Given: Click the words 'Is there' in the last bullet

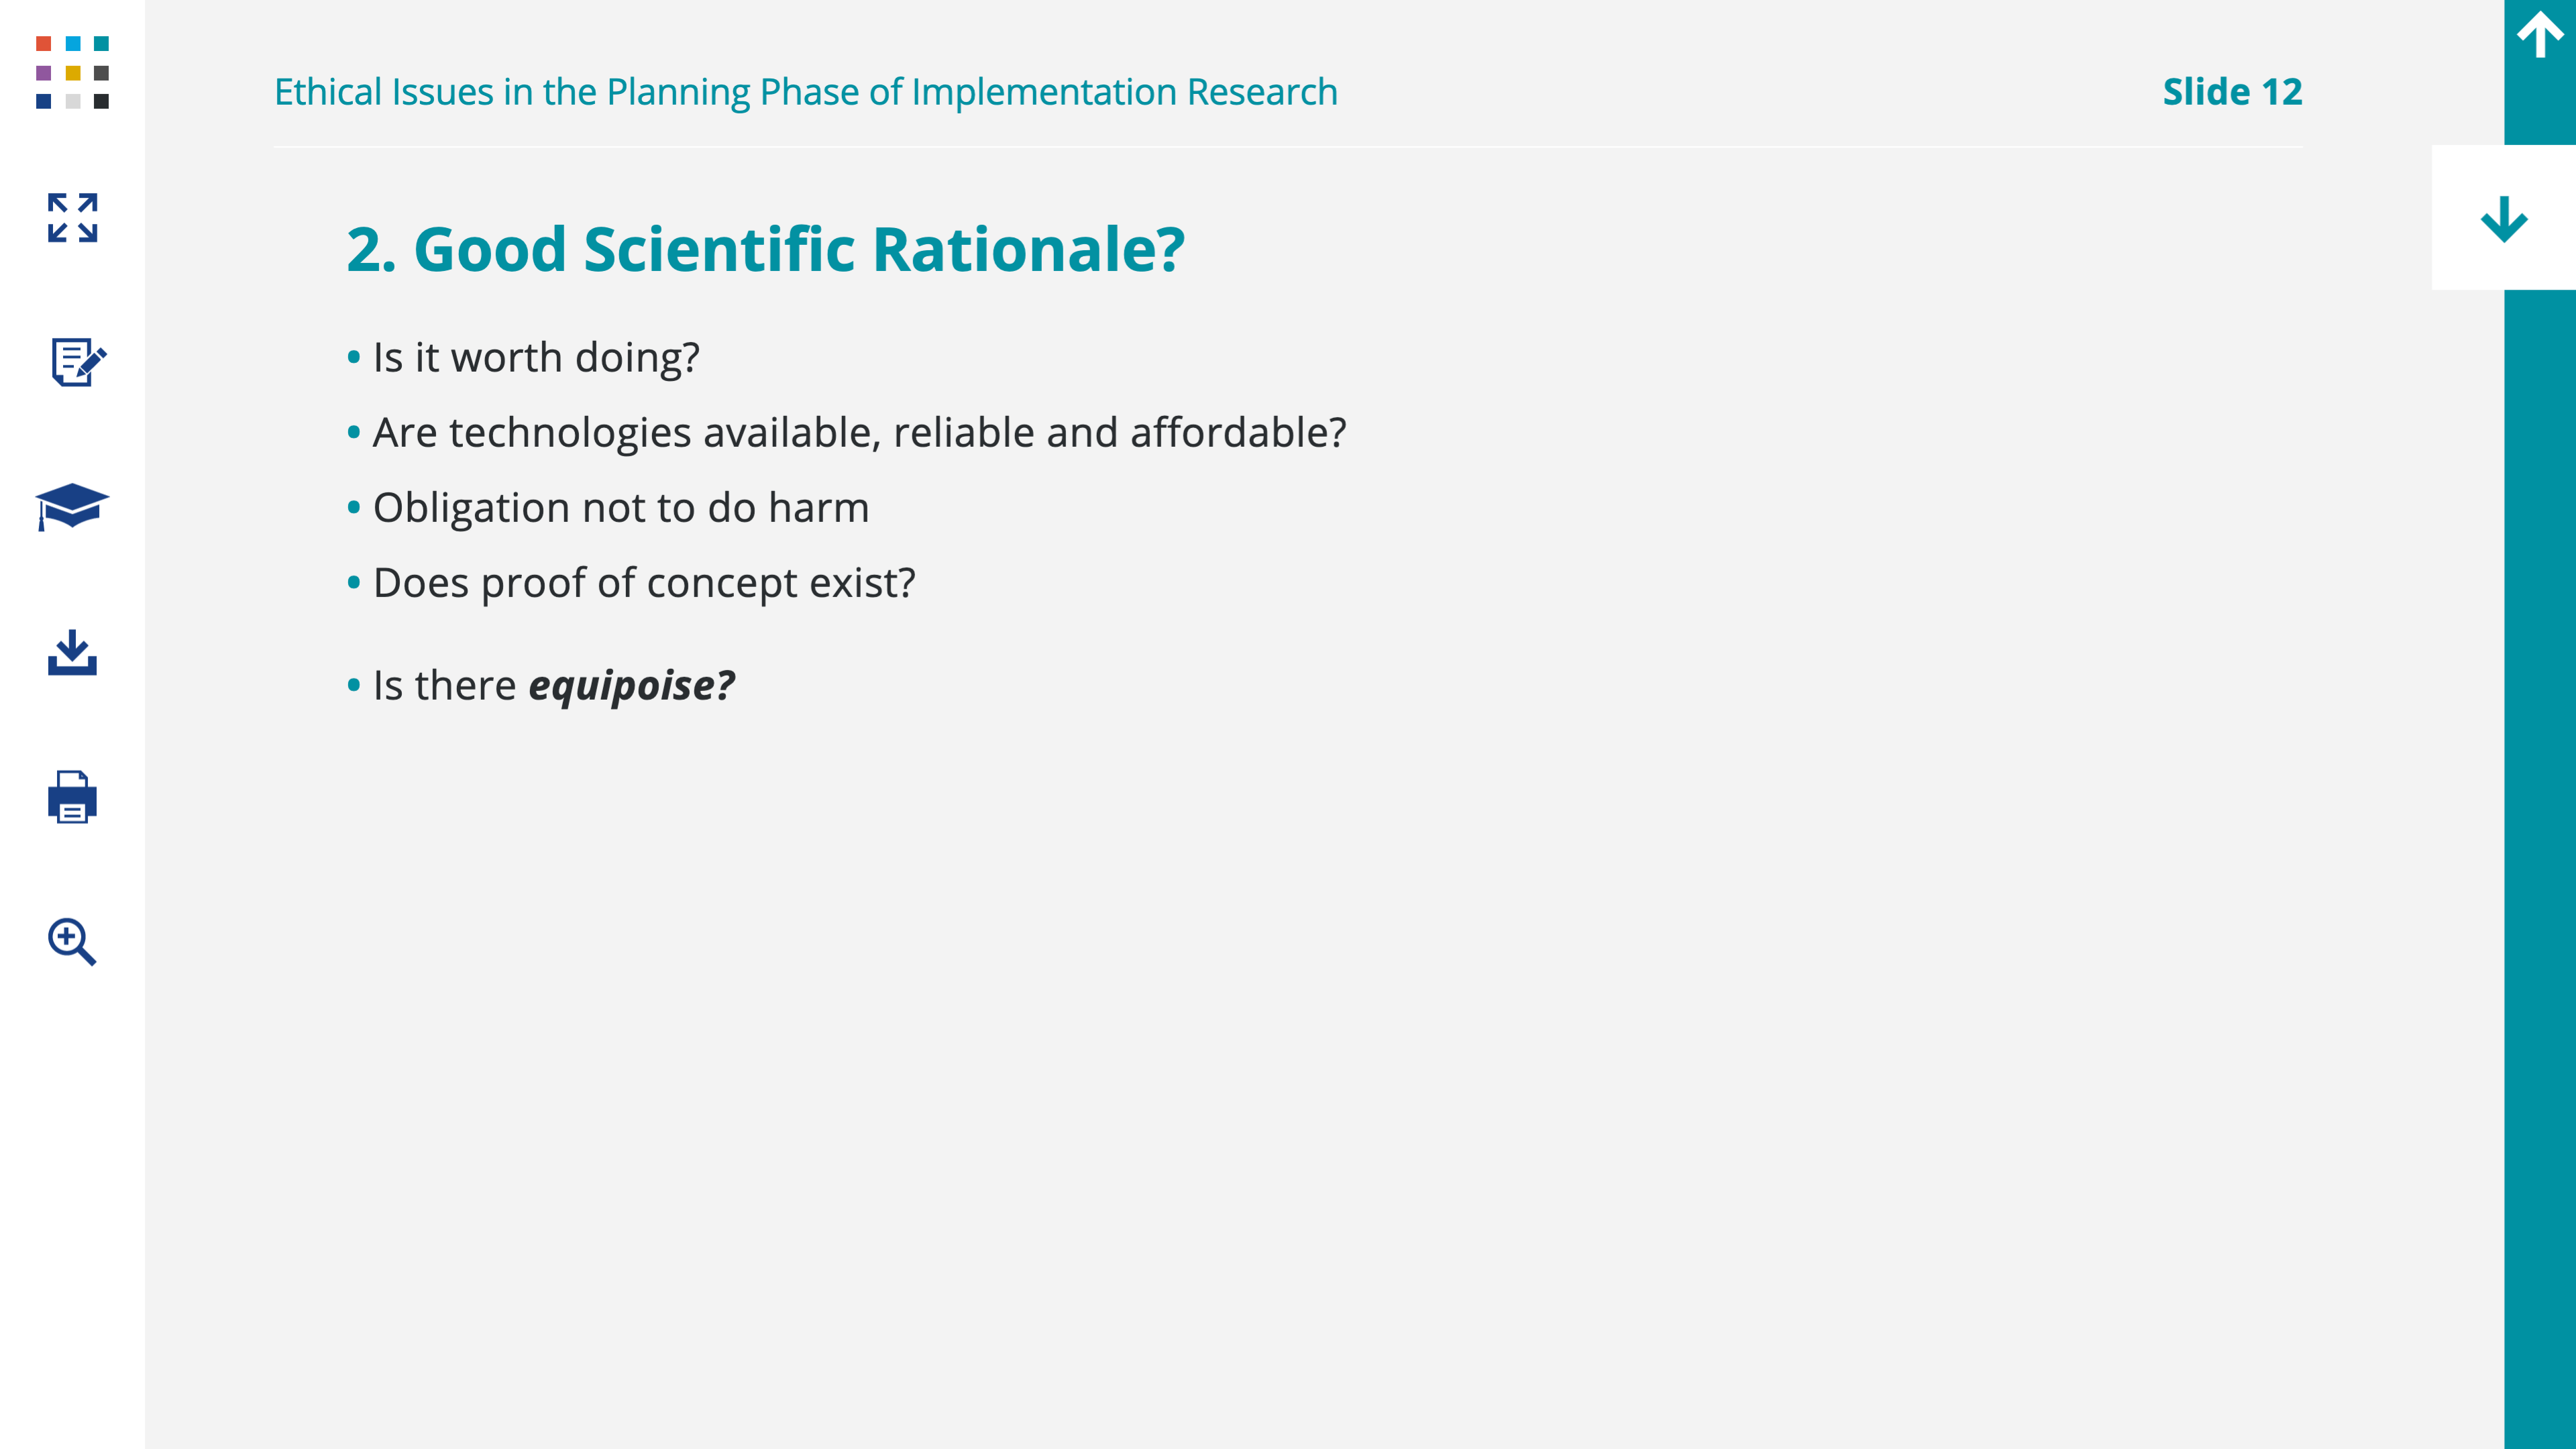Looking at the screenshot, I should click(x=444, y=686).
